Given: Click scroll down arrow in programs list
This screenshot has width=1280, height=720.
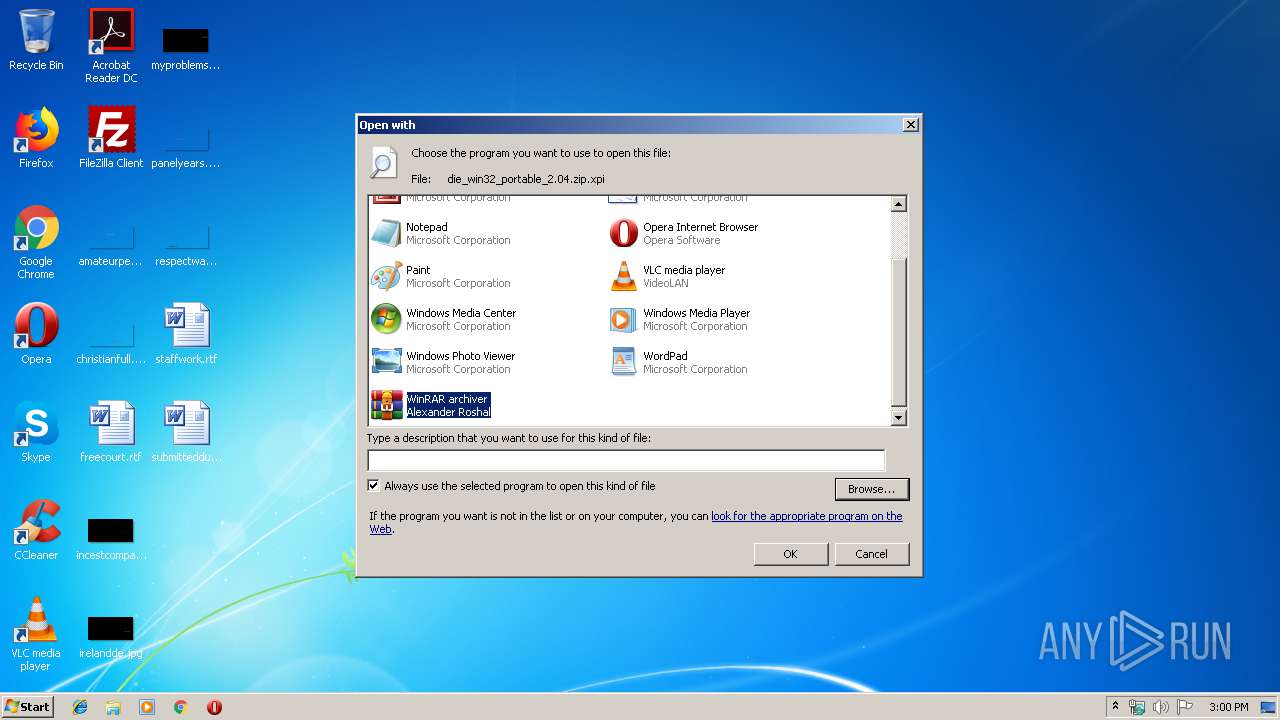Looking at the screenshot, I should [898, 418].
